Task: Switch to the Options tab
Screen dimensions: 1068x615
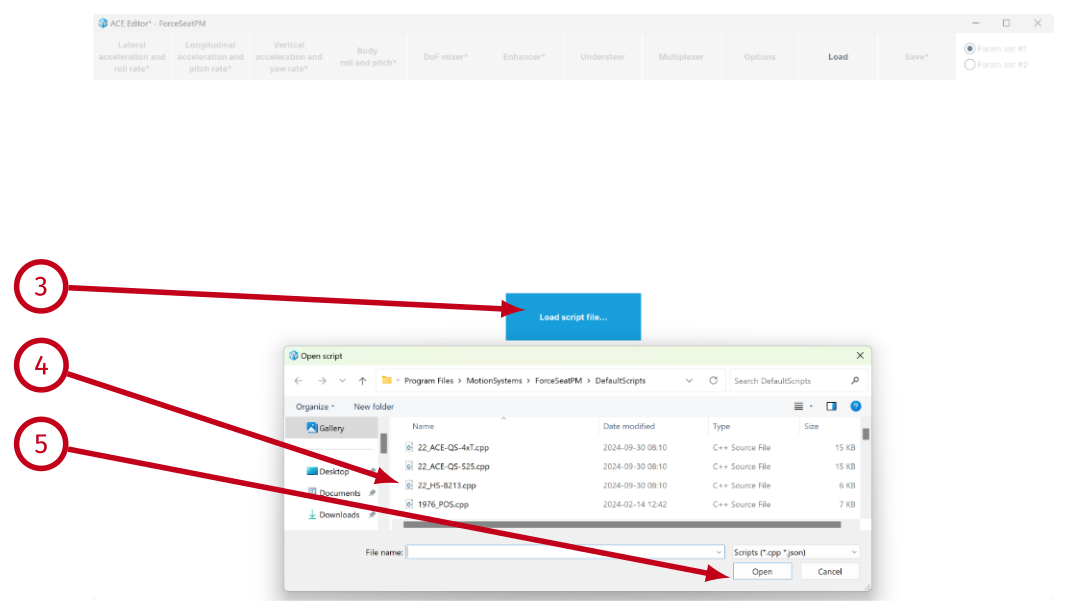Action: coord(759,57)
